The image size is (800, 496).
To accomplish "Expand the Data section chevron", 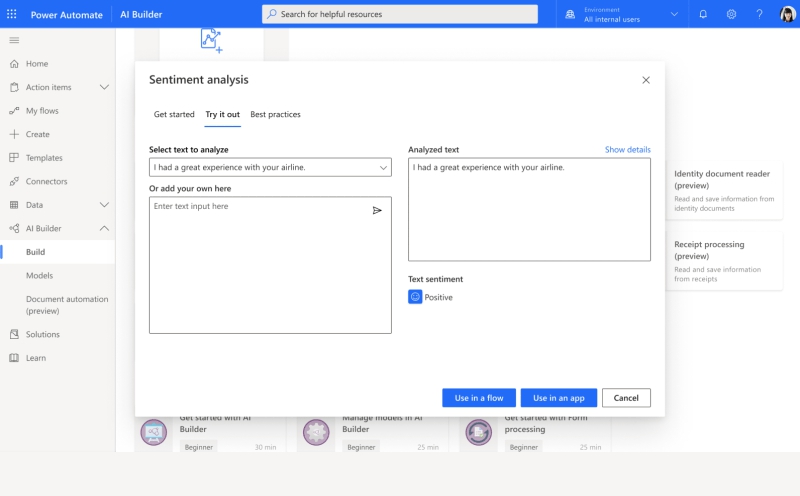I will (104, 205).
